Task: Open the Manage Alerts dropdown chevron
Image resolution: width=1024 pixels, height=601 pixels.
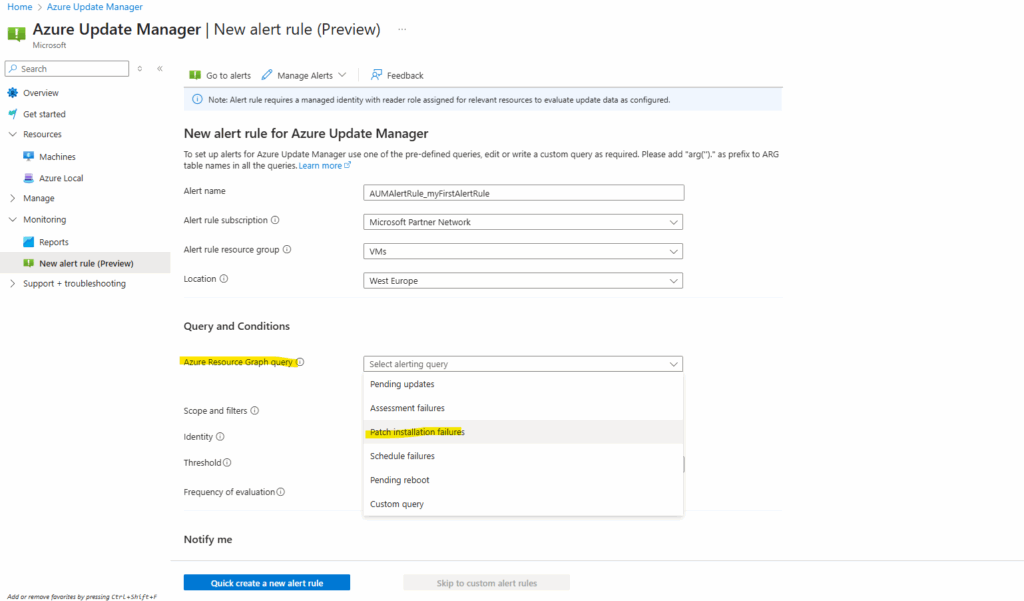Action: (342, 75)
